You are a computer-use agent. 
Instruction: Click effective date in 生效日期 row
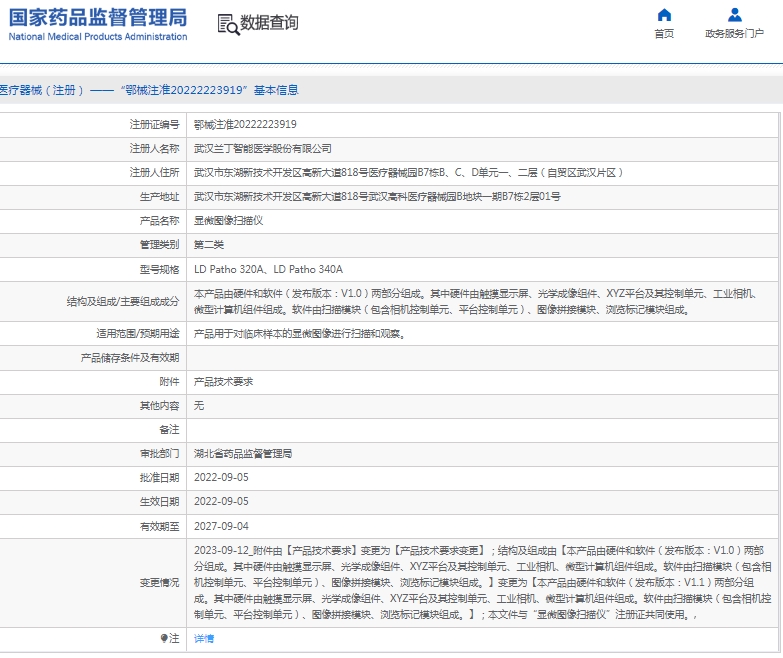221,502
